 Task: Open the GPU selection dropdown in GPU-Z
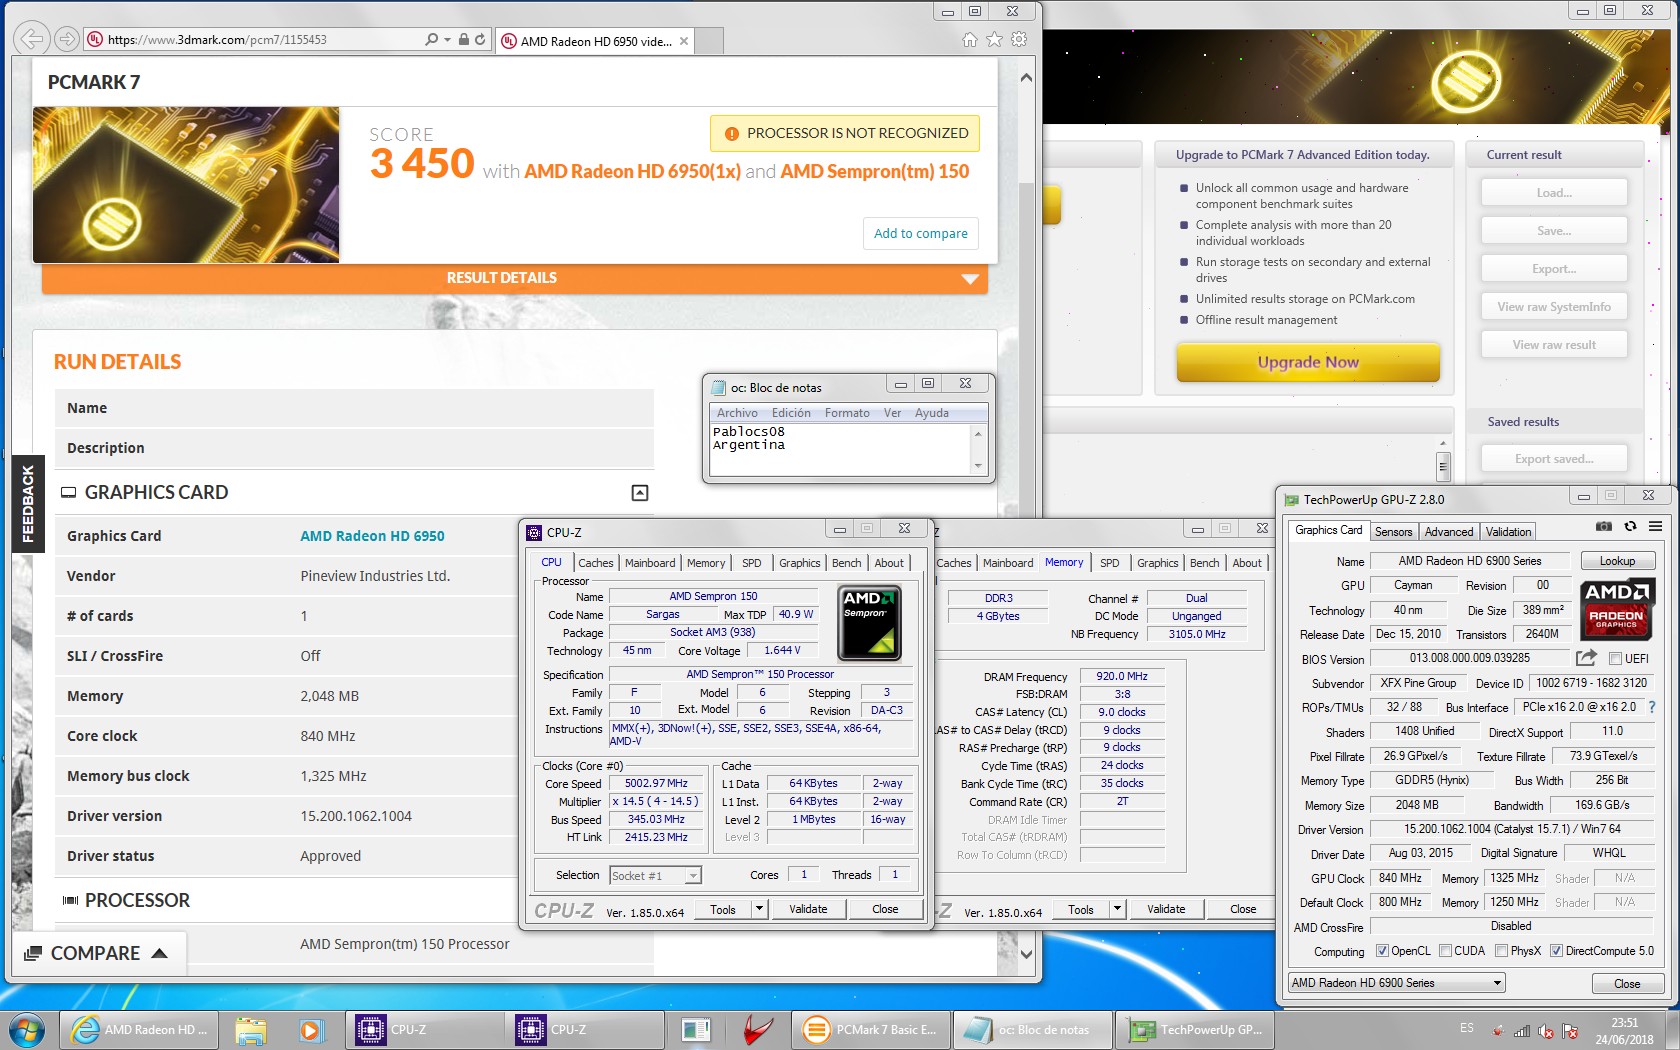click(x=1396, y=983)
